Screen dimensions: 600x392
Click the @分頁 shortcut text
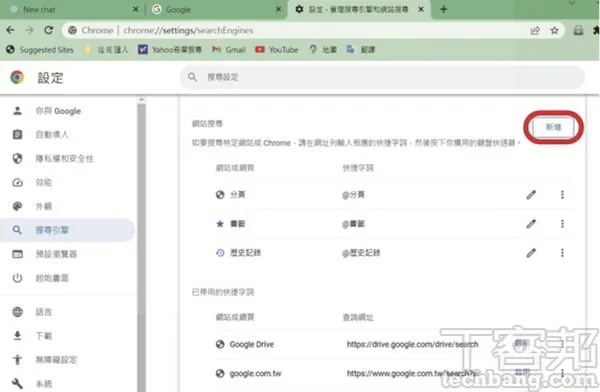[353, 195]
